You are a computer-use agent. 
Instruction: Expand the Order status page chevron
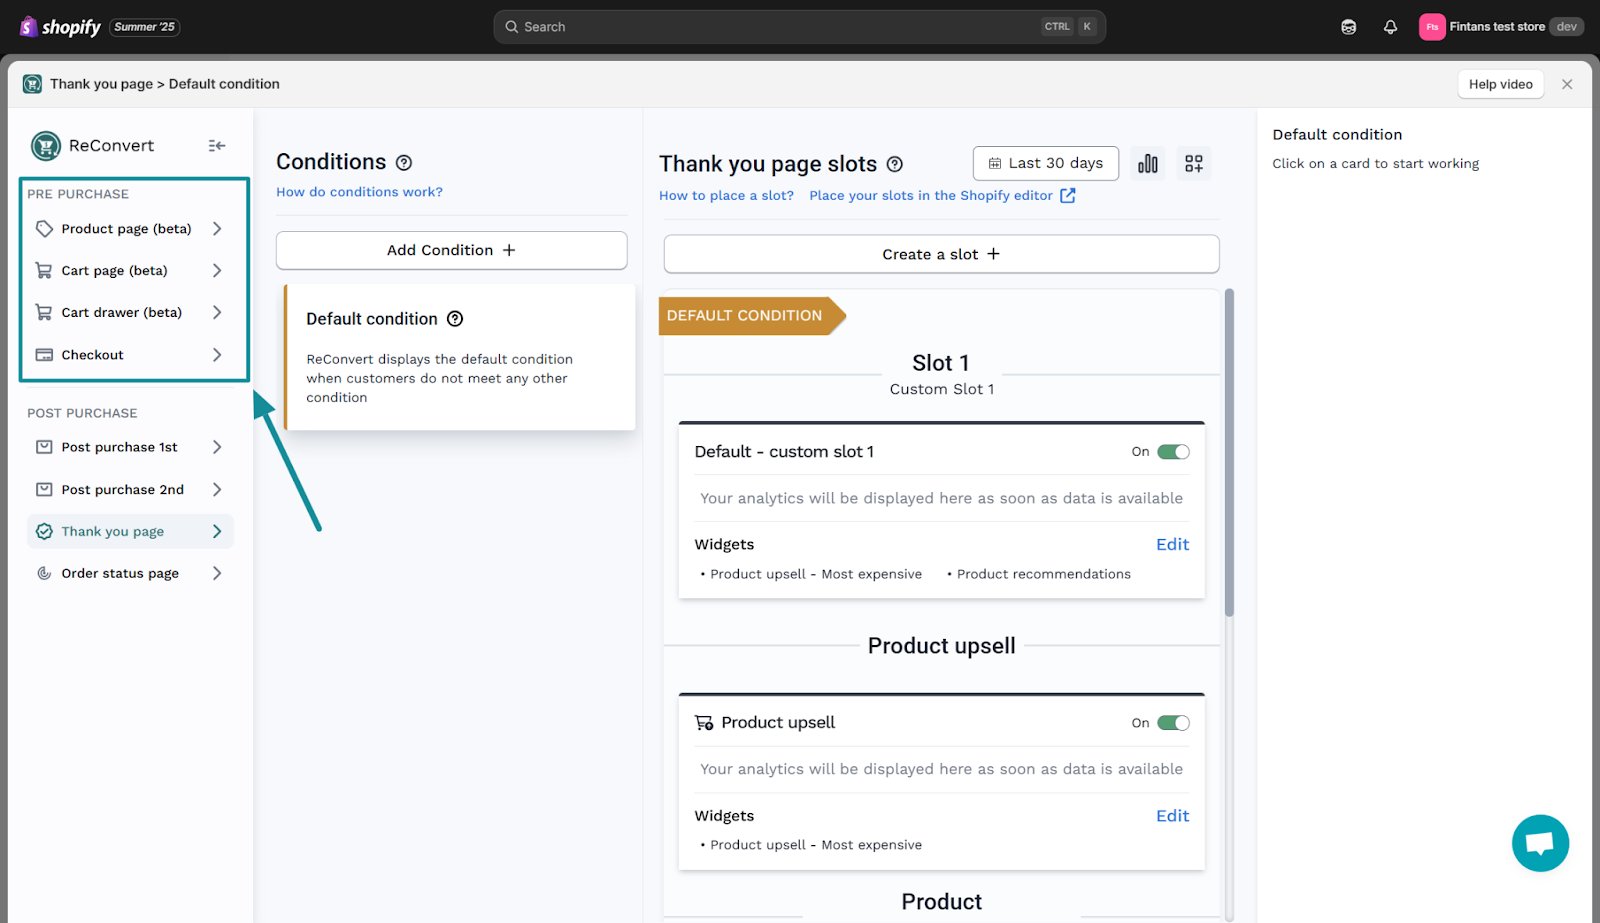click(217, 574)
